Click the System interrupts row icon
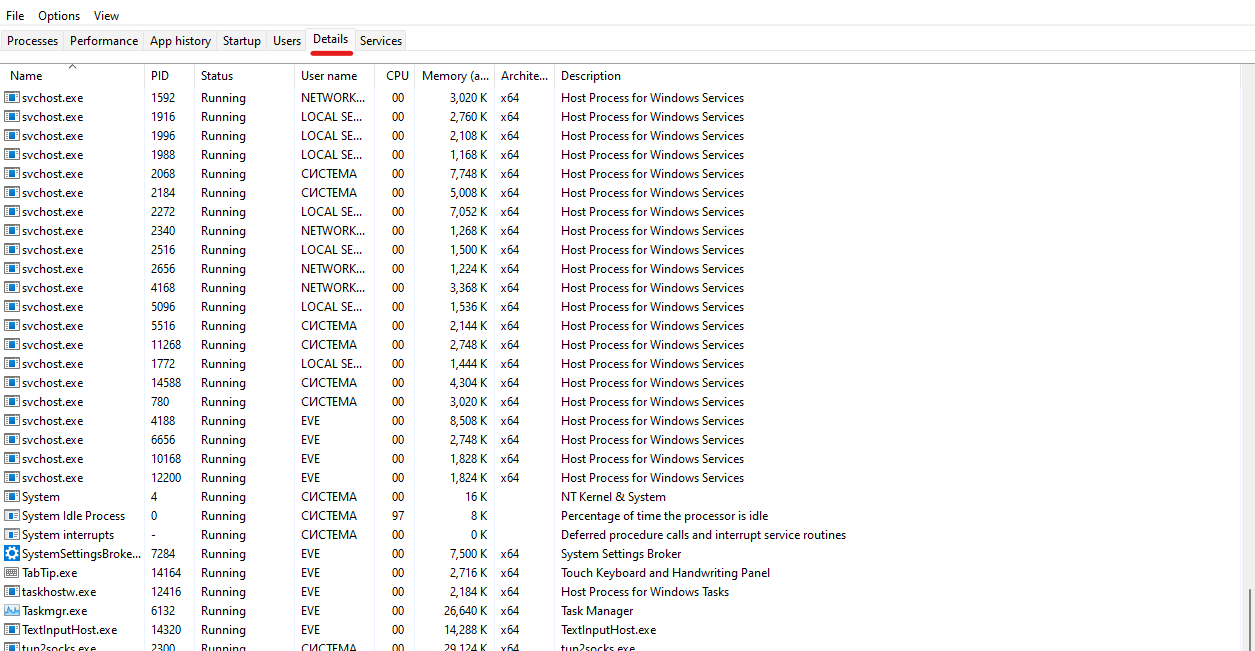Image resolution: width=1255 pixels, height=651 pixels. (12, 535)
